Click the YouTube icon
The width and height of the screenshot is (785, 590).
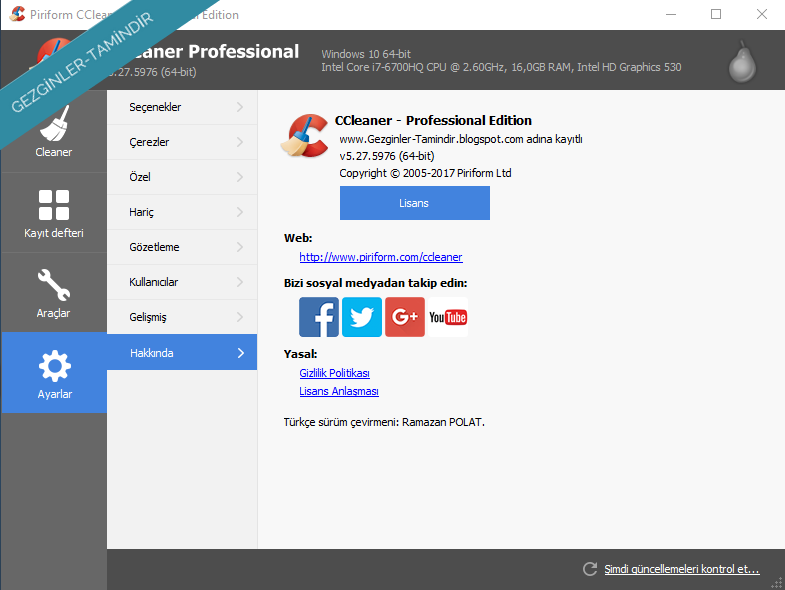click(x=448, y=317)
